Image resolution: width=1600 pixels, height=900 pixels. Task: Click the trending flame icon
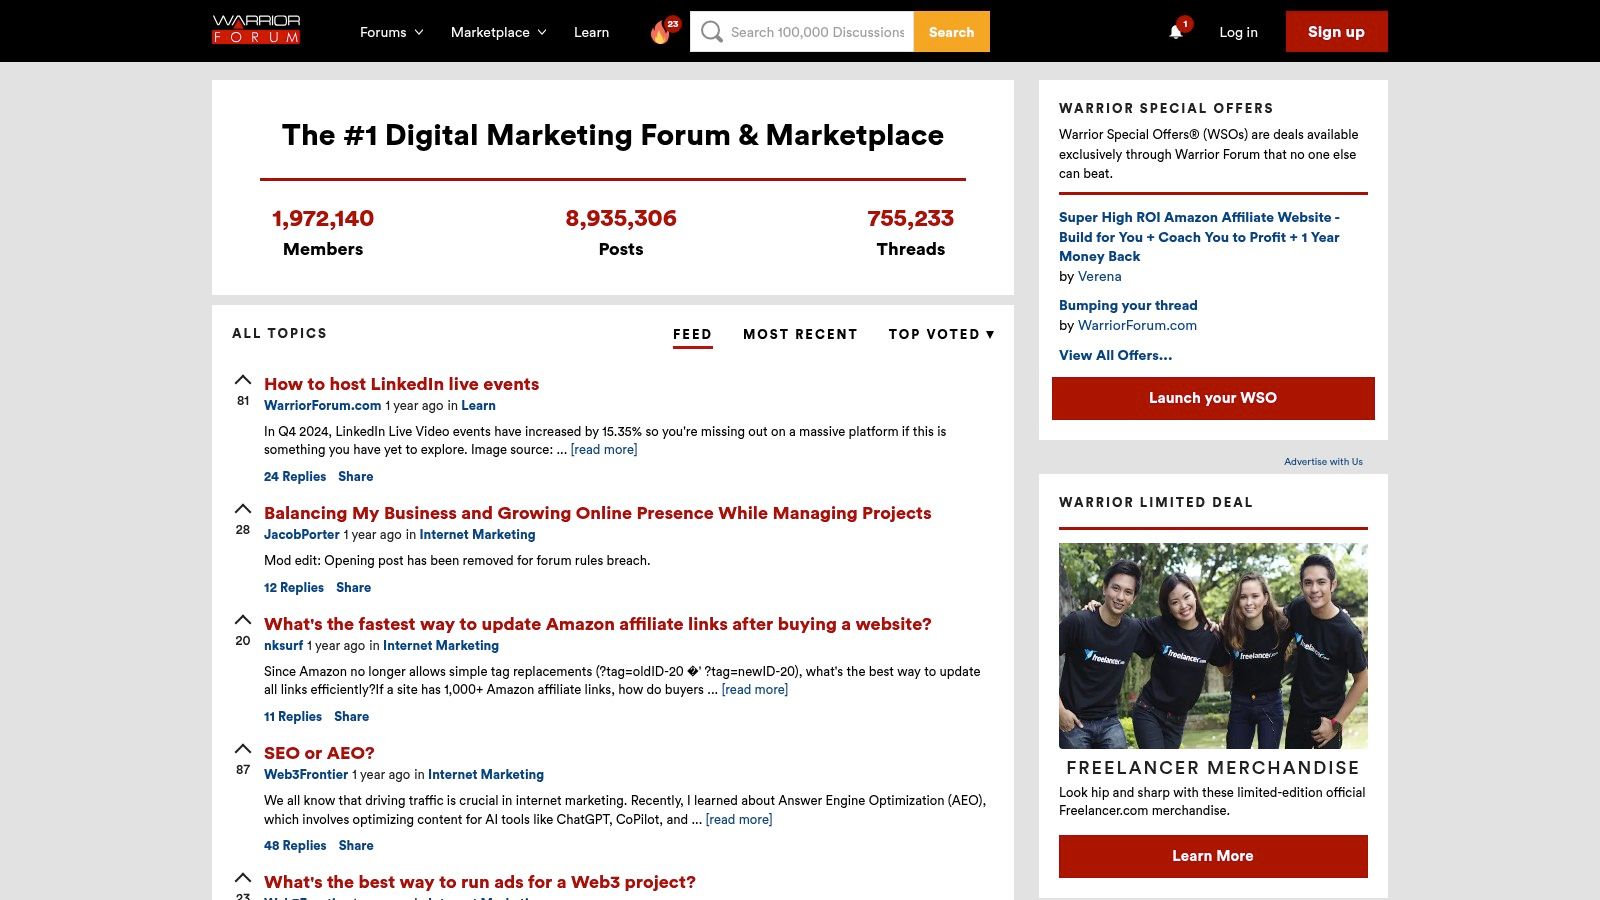[x=660, y=31]
